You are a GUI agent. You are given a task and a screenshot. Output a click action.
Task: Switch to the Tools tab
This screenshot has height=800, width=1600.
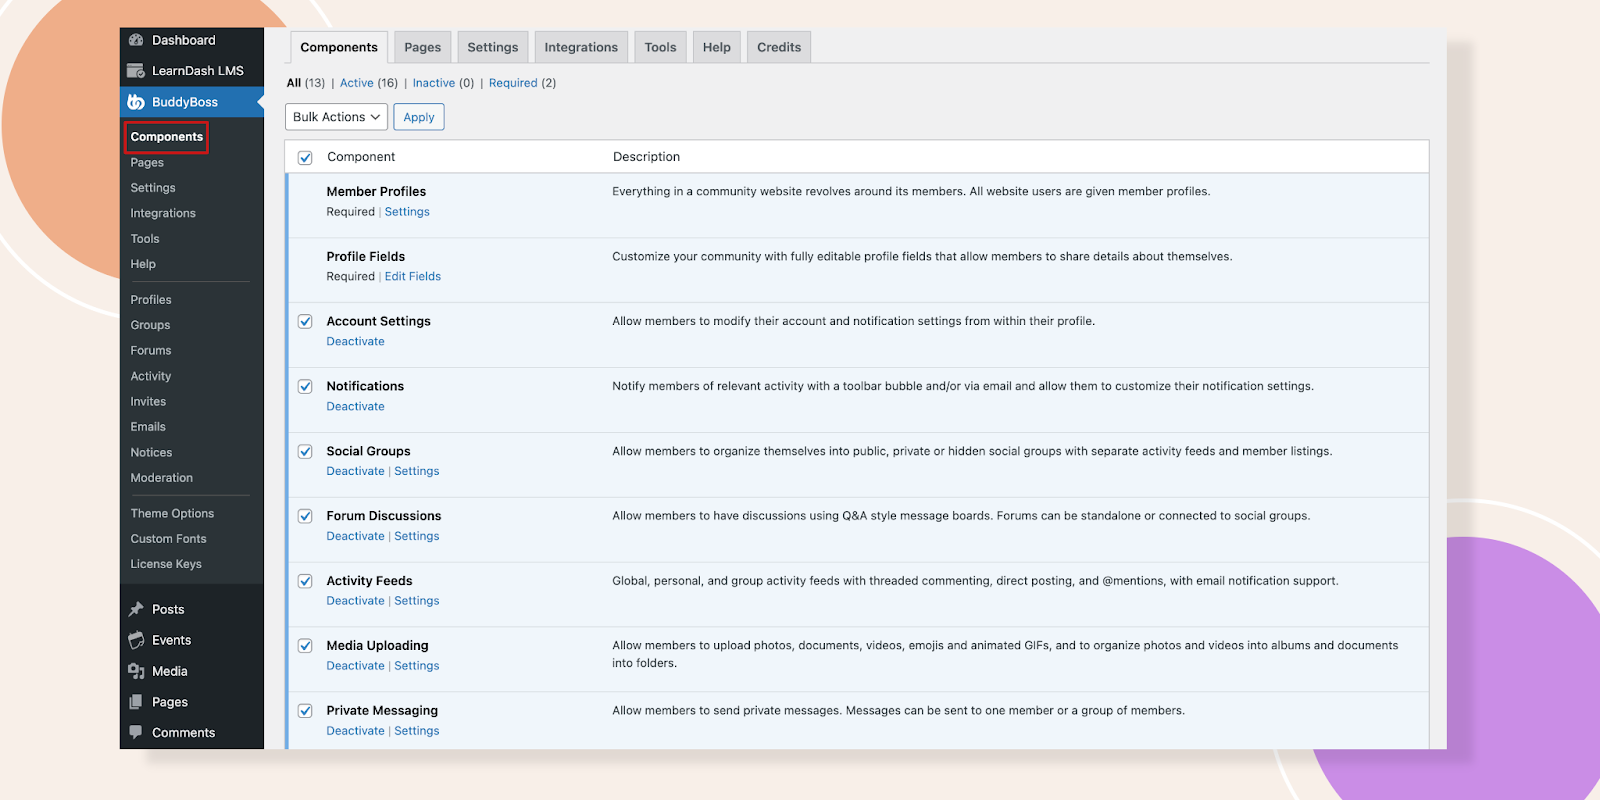tap(660, 47)
